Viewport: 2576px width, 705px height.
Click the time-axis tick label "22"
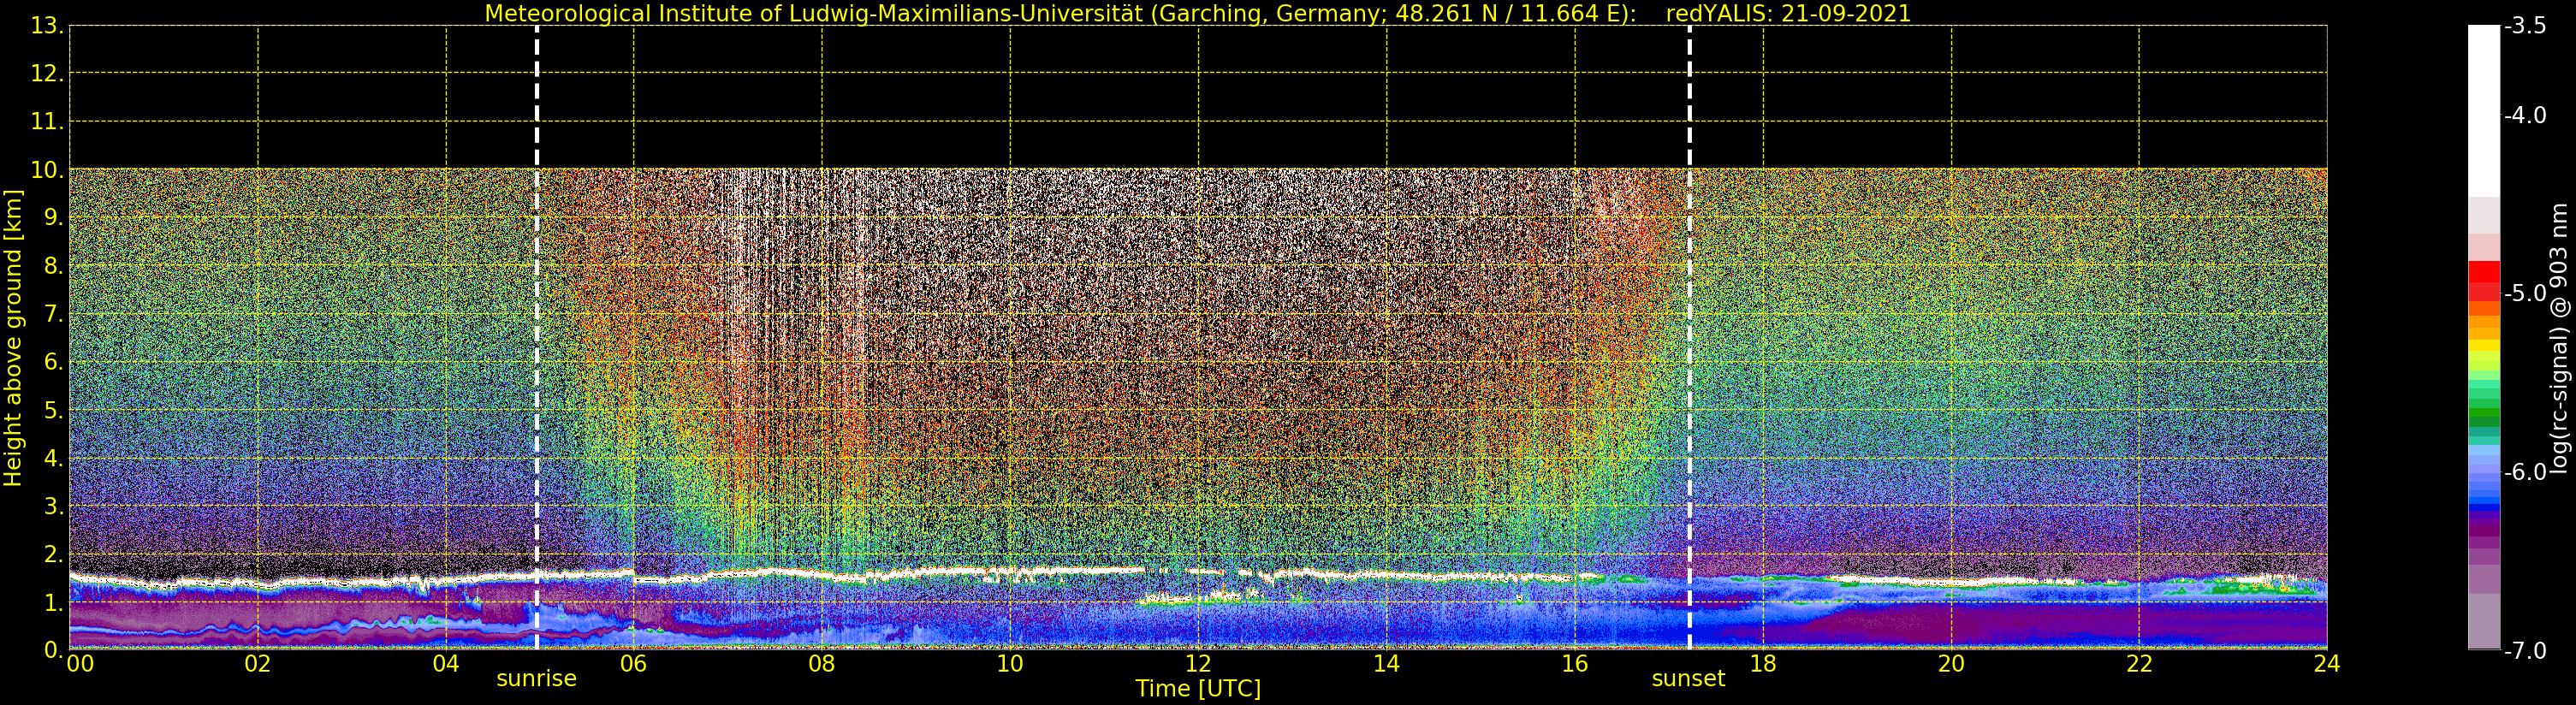[x=2139, y=664]
